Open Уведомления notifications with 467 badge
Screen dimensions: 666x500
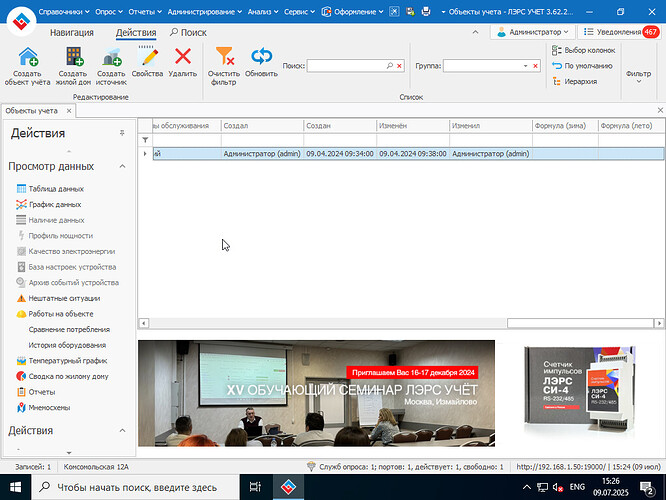pos(621,32)
